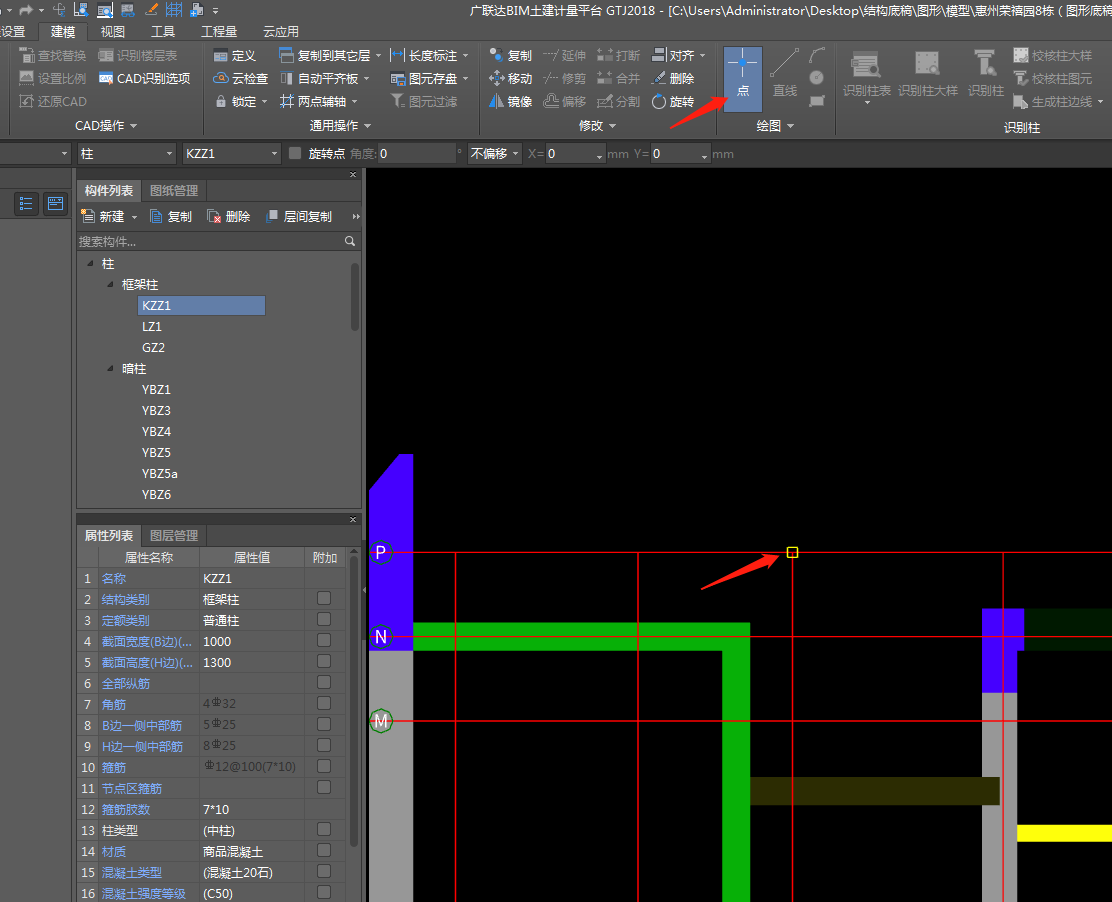Image resolution: width=1112 pixels, height=902 pixels.
Task: Click the 分割 (split) tool
Action: click(x=618, y=101)
